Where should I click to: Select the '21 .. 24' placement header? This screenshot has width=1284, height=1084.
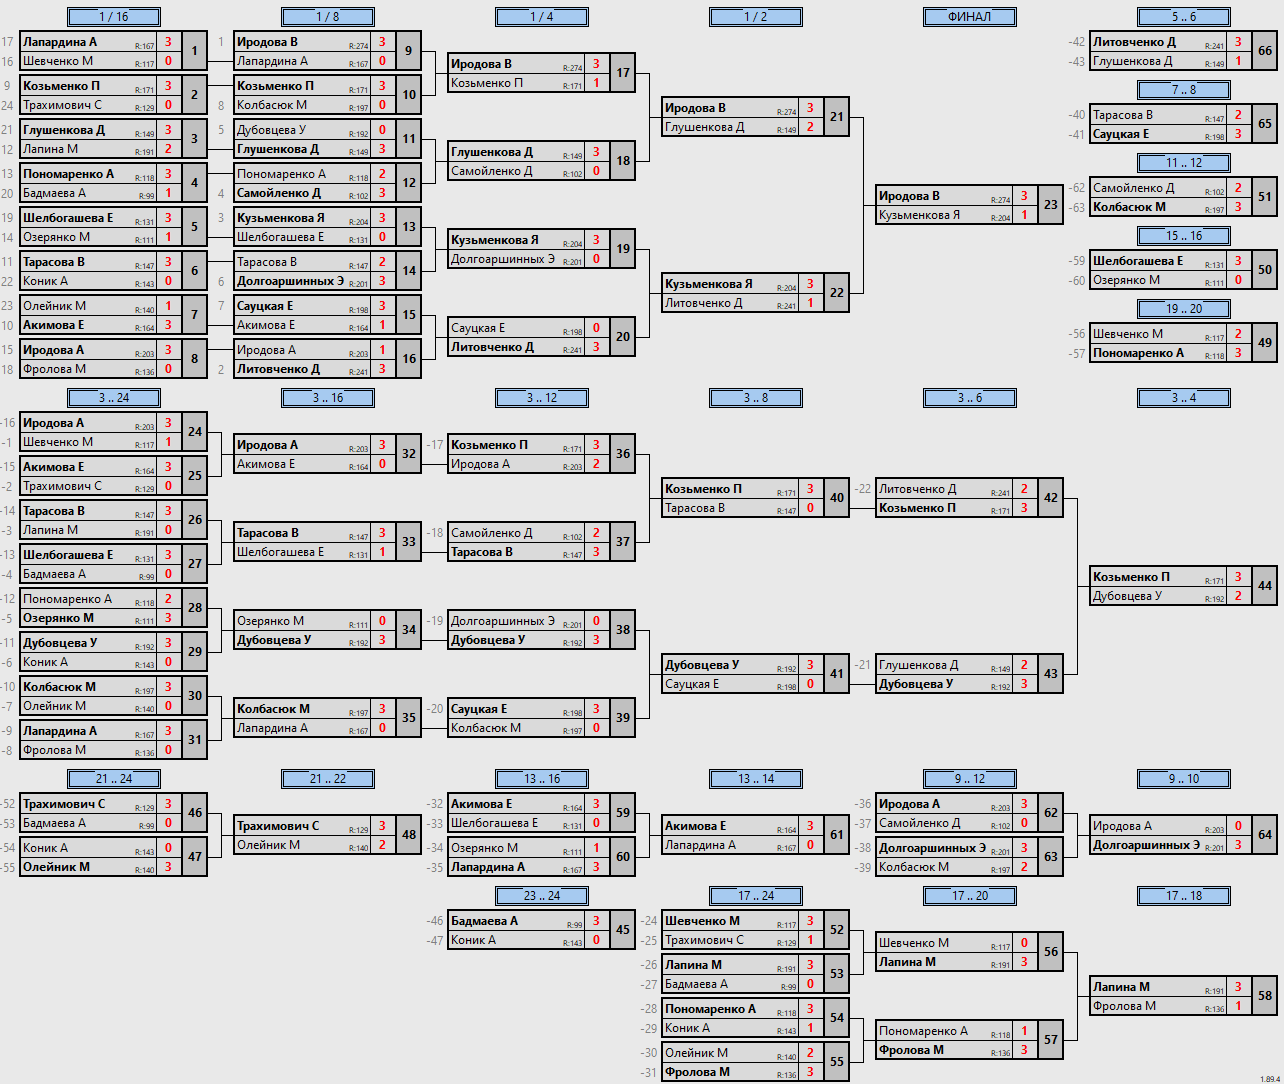point(114,779)
